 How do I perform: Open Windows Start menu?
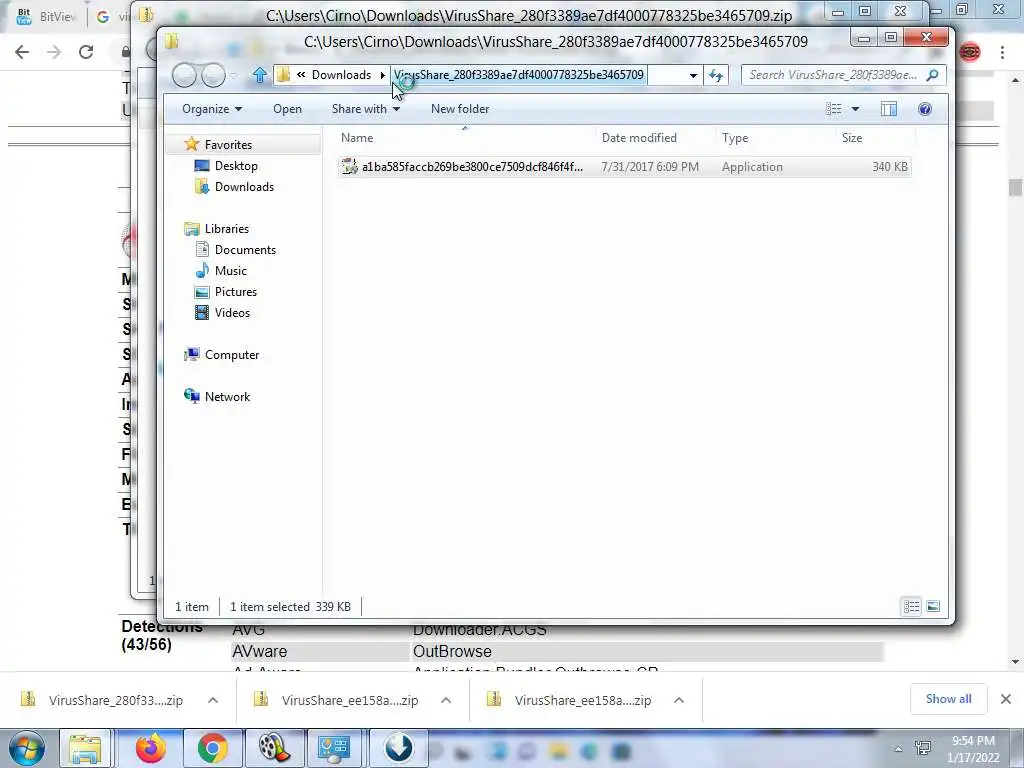click(26, 748)
